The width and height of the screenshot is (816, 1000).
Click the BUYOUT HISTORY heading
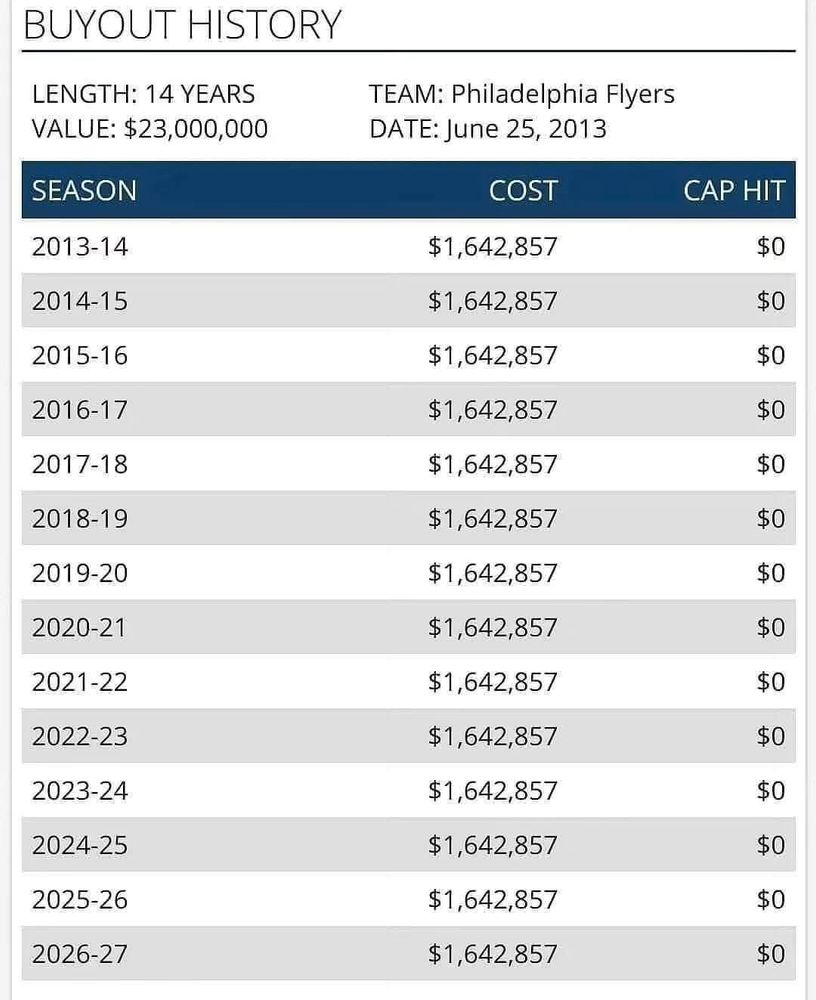pyautogui.click(x=182, y=25)
